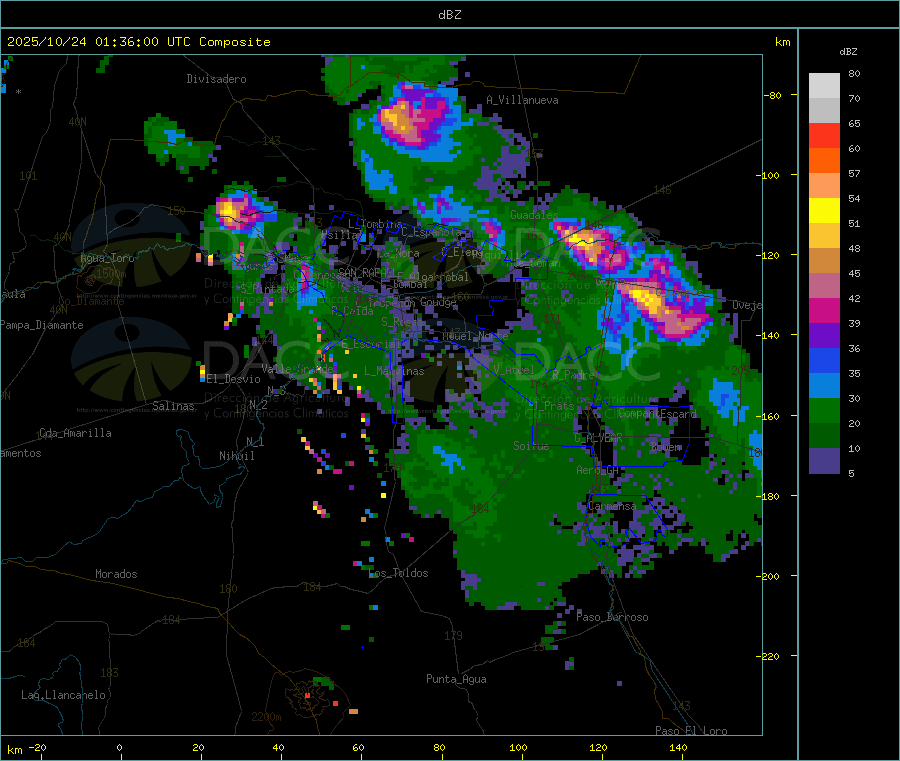Click the Carmensa map label
The width and height of the screenshot is (900, 761).
(x=612, y=506)
